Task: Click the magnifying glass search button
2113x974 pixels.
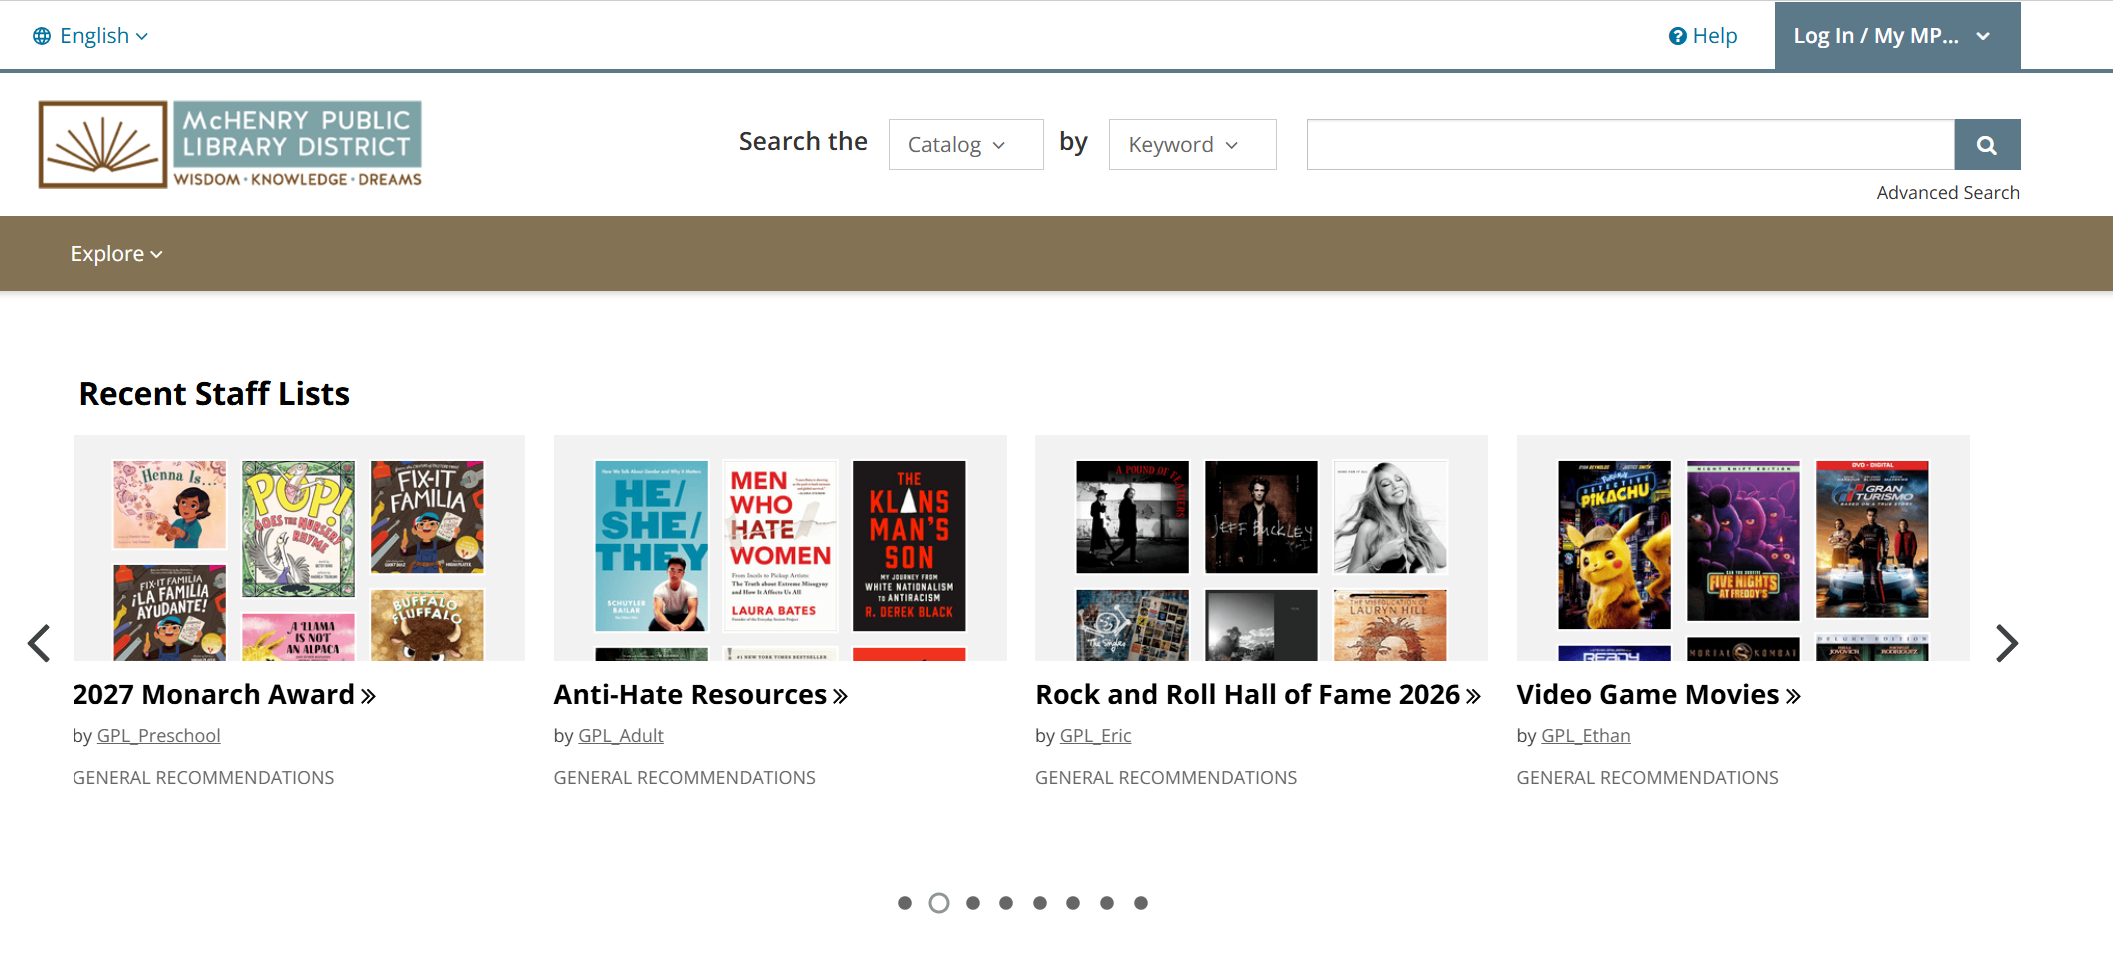Action: pyautogui.click(x=1986, y=145)
